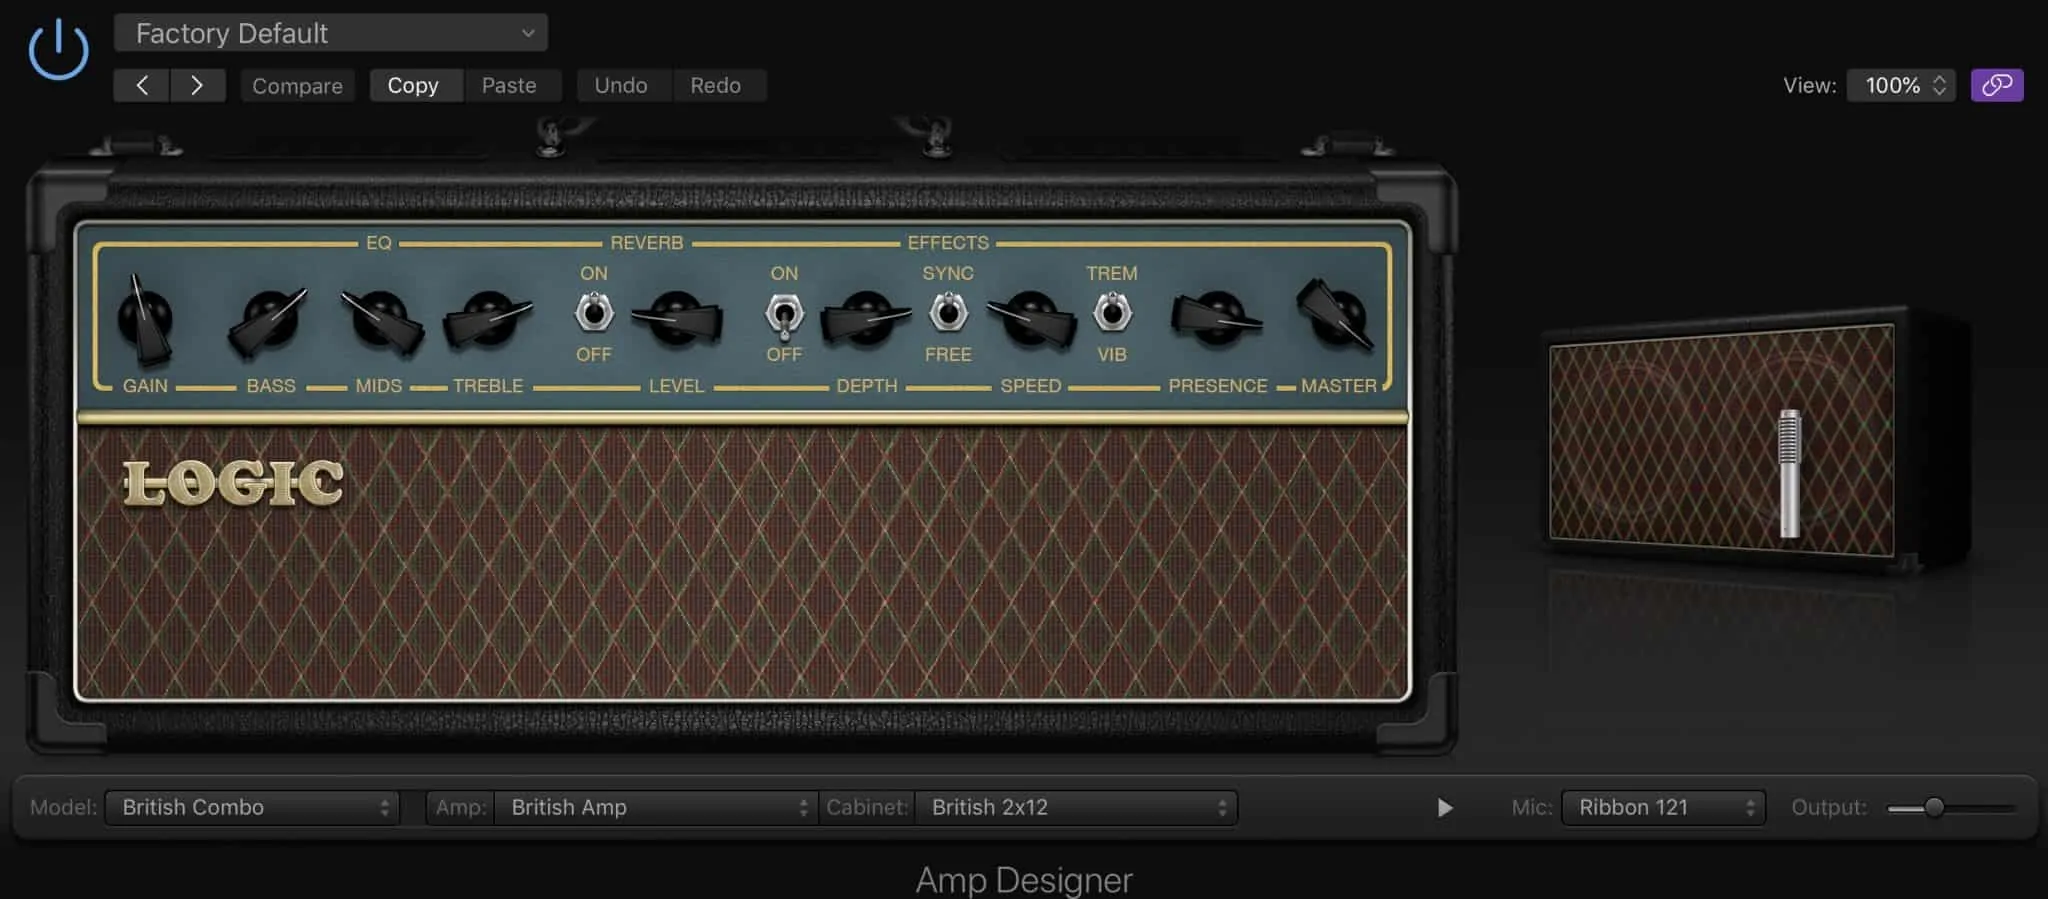
Task: Click the LOGIC logo on the amp
Action: click(x=233, y=484)
